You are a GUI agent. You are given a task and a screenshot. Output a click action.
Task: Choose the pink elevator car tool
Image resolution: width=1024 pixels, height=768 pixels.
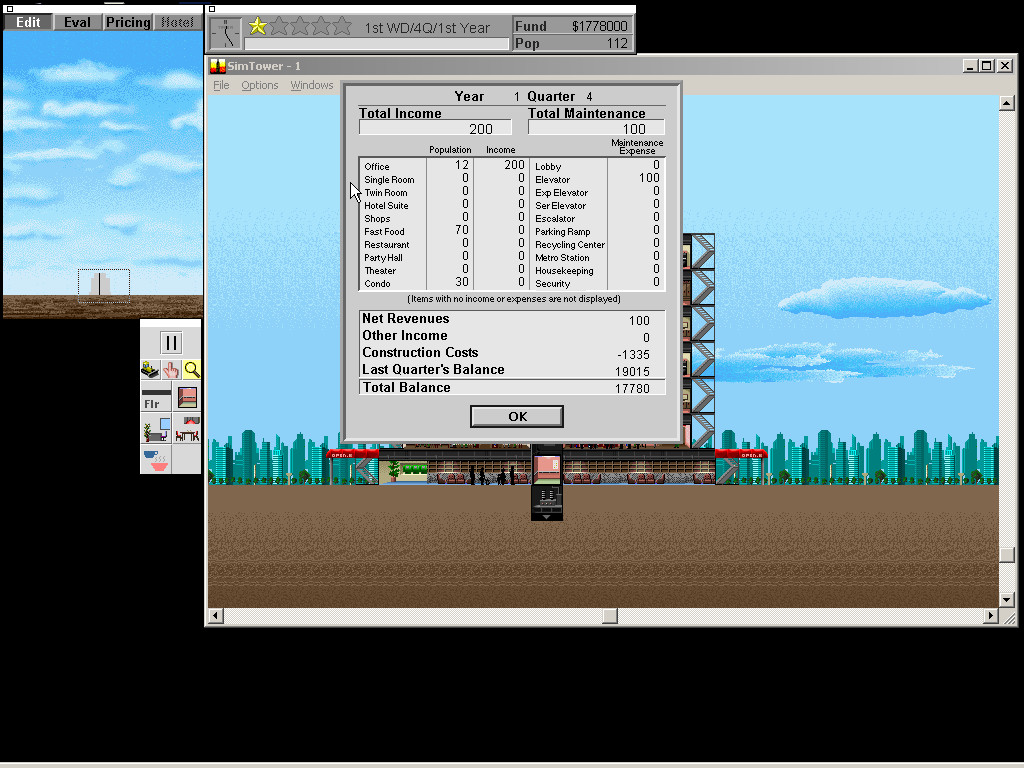click(x=187, y=397)
